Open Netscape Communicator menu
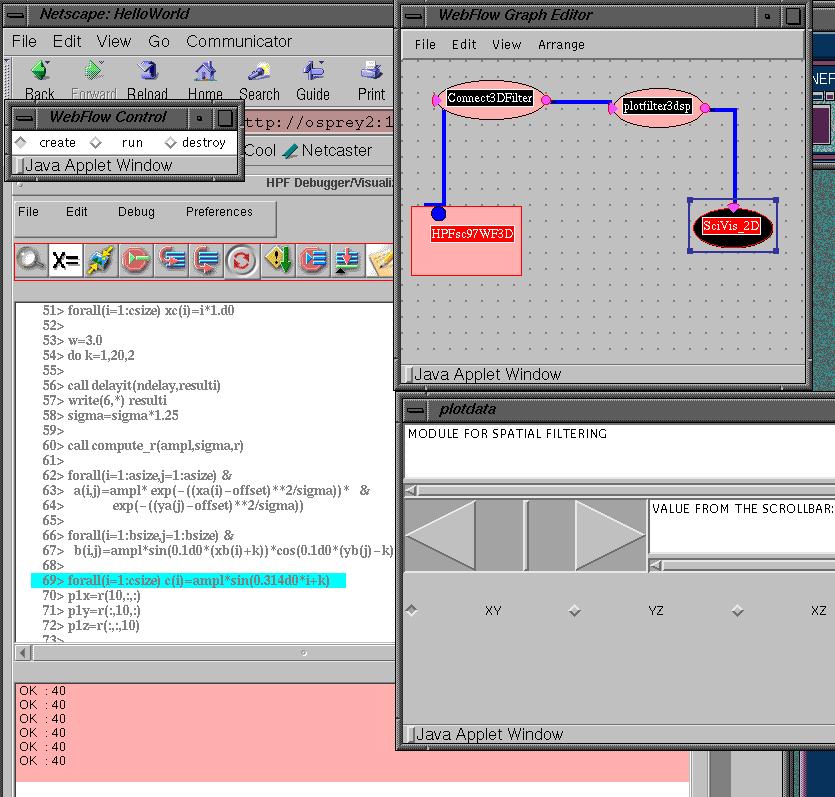Image resolution: width=835 pixels, height=797 pixels. point(239,42)
